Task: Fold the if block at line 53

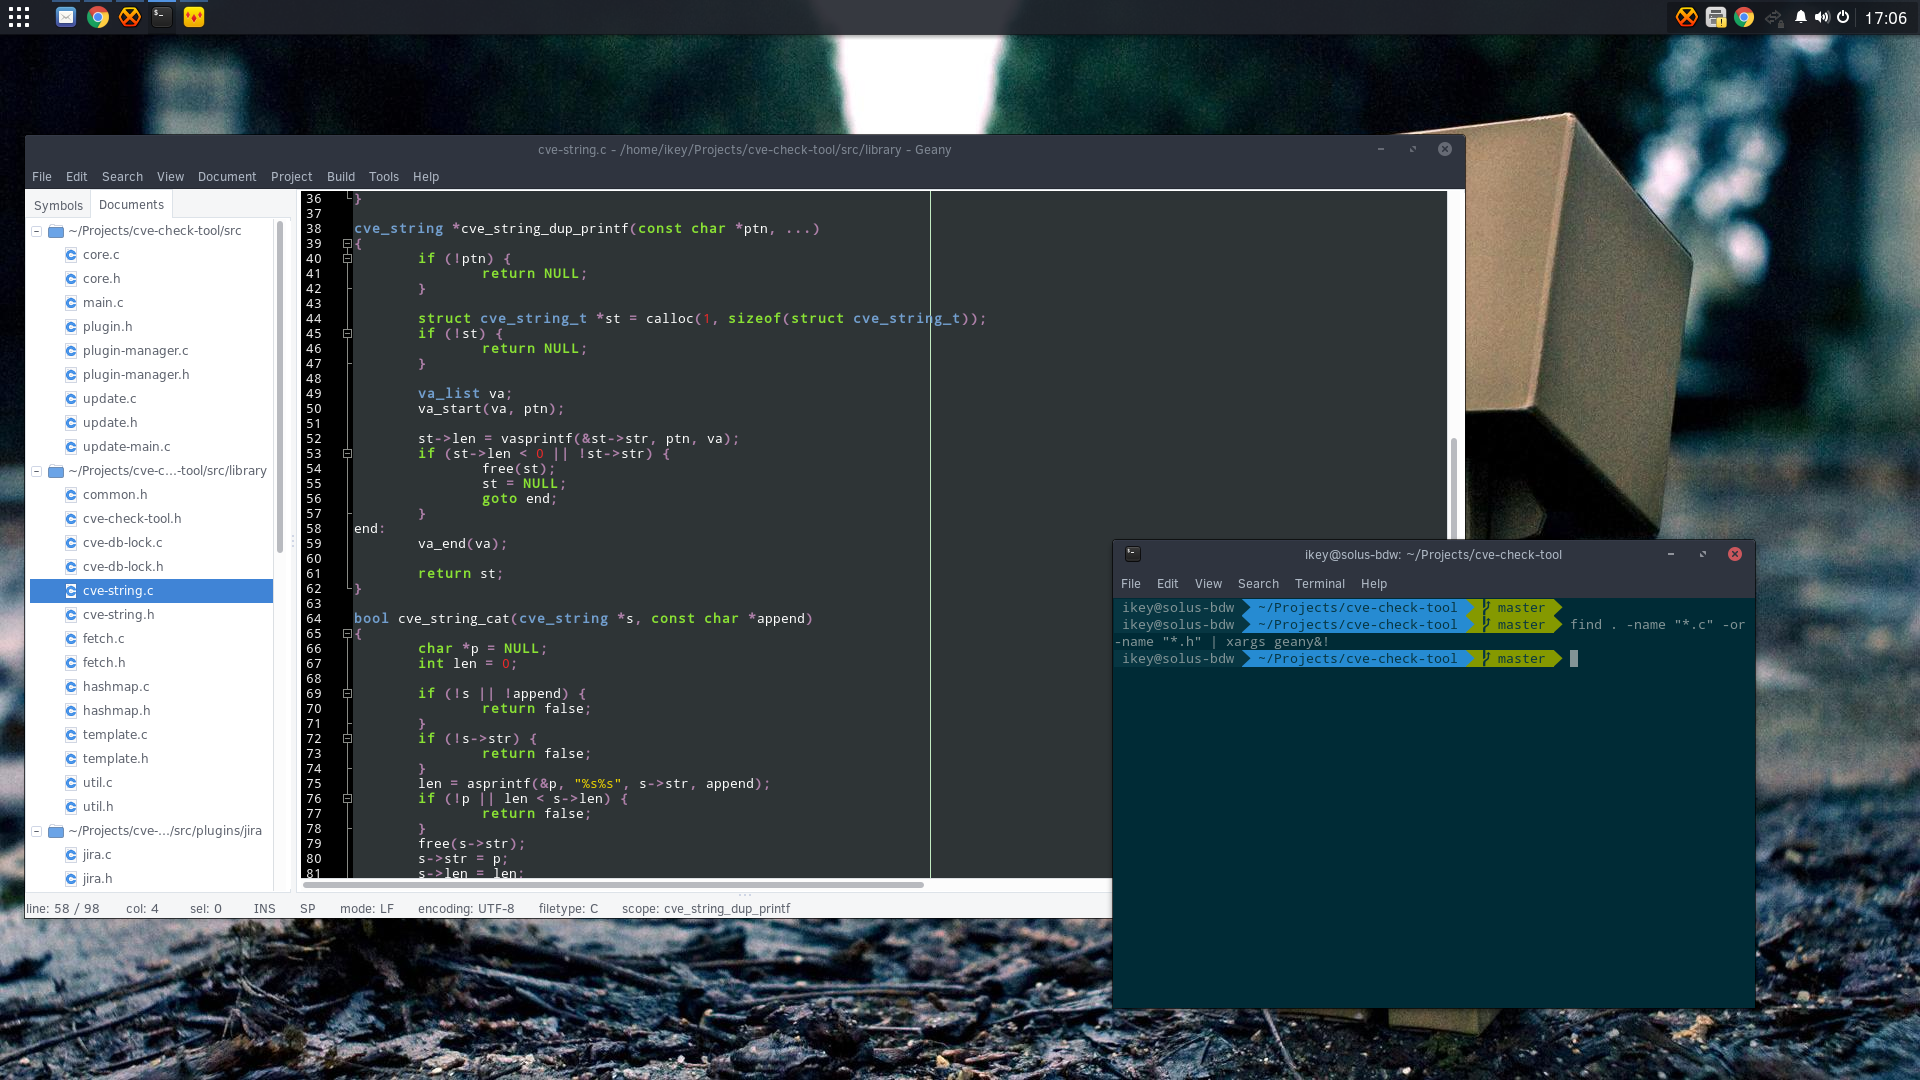Action: click(347, 454)
